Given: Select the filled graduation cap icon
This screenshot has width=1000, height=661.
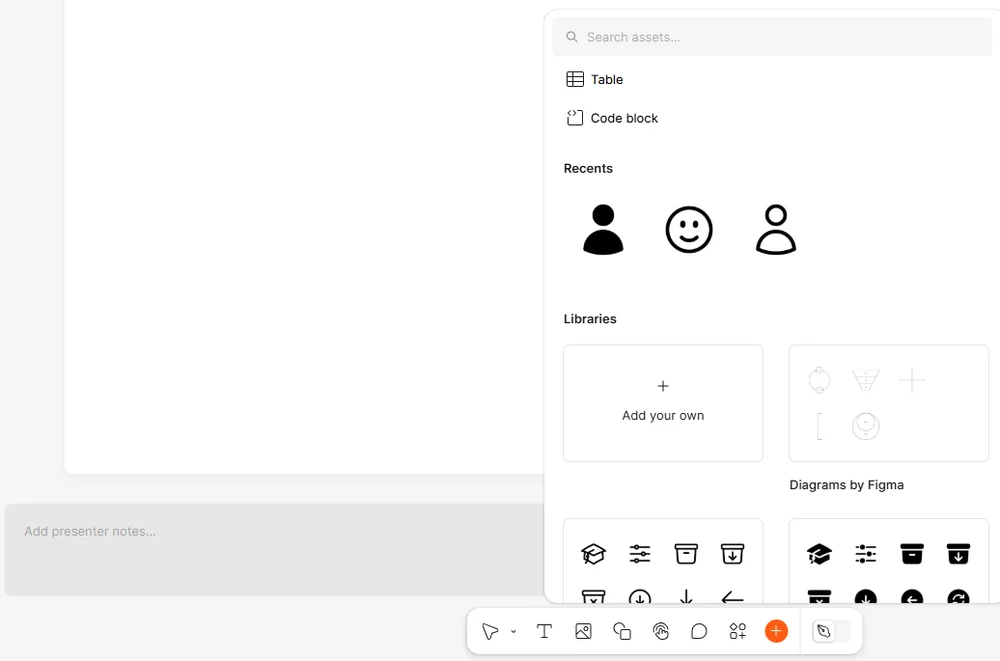Looking at the screenshot, I should (819, 554).
